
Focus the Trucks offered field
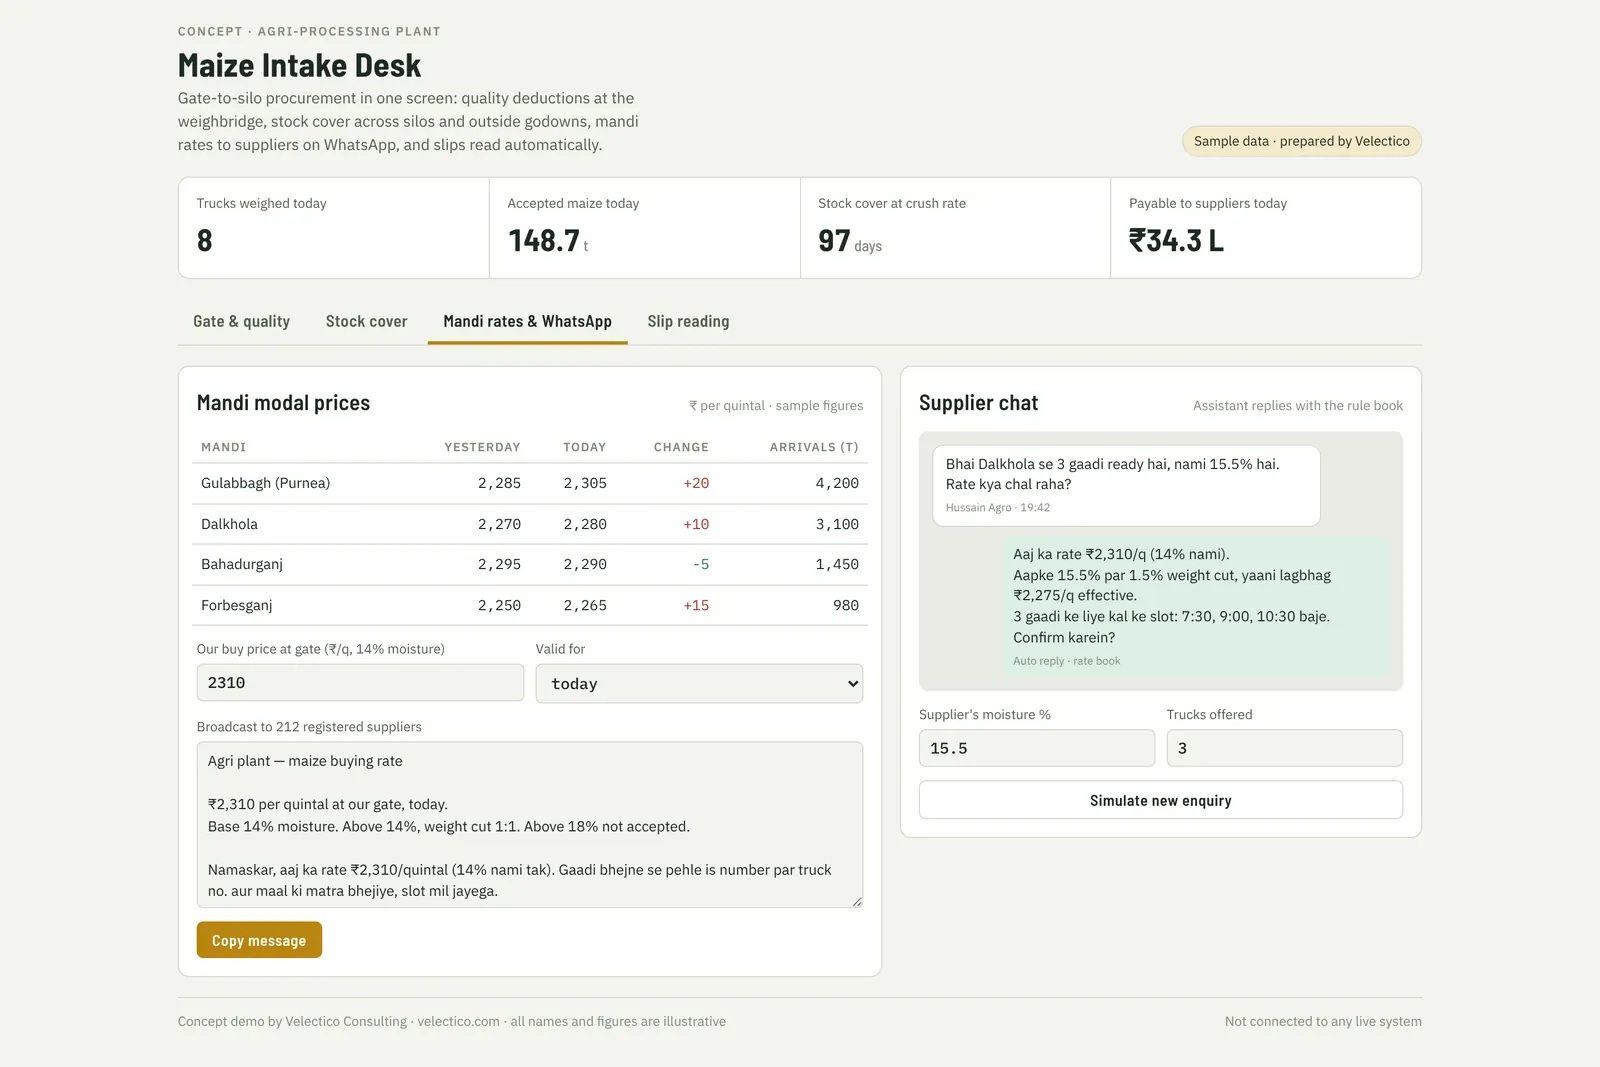(1285, 748)
